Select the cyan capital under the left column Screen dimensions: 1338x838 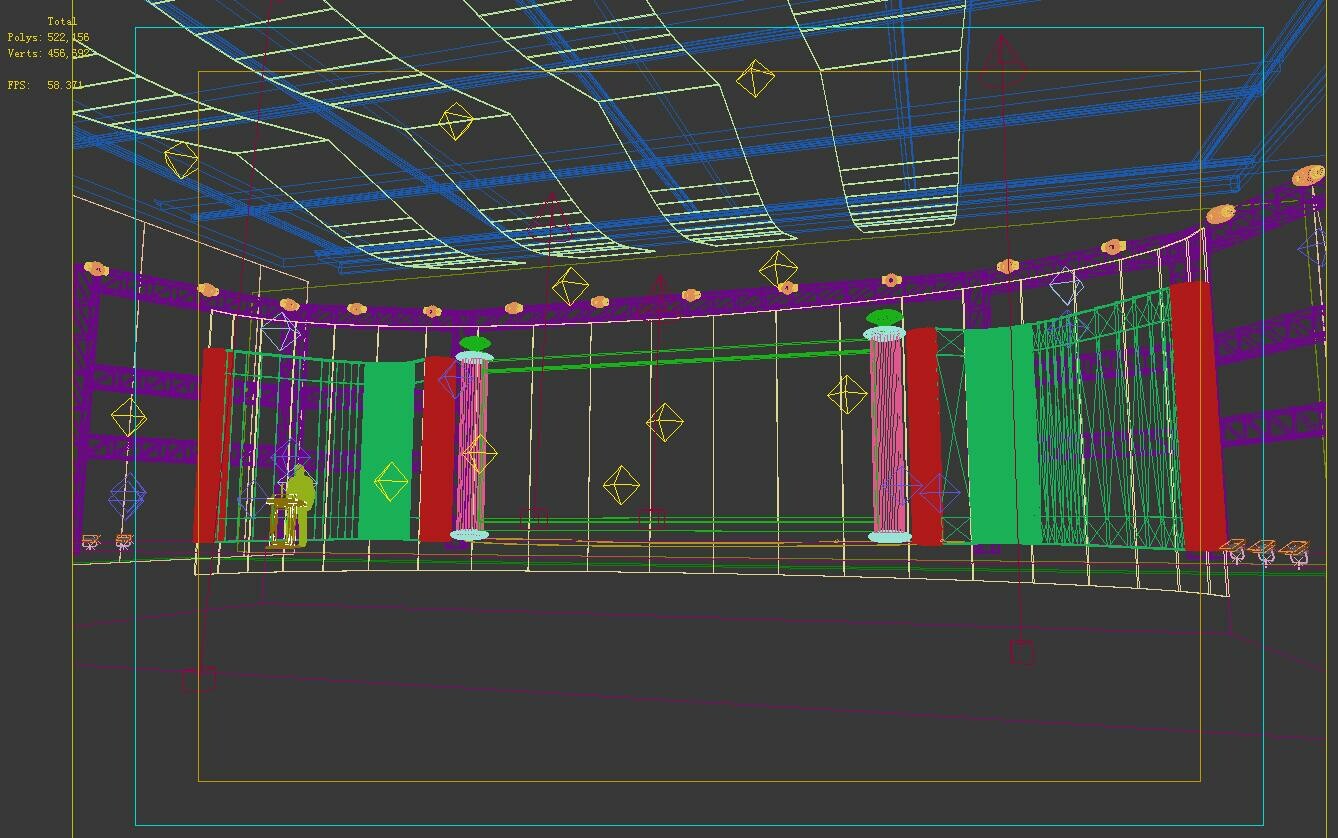(467, 534)
